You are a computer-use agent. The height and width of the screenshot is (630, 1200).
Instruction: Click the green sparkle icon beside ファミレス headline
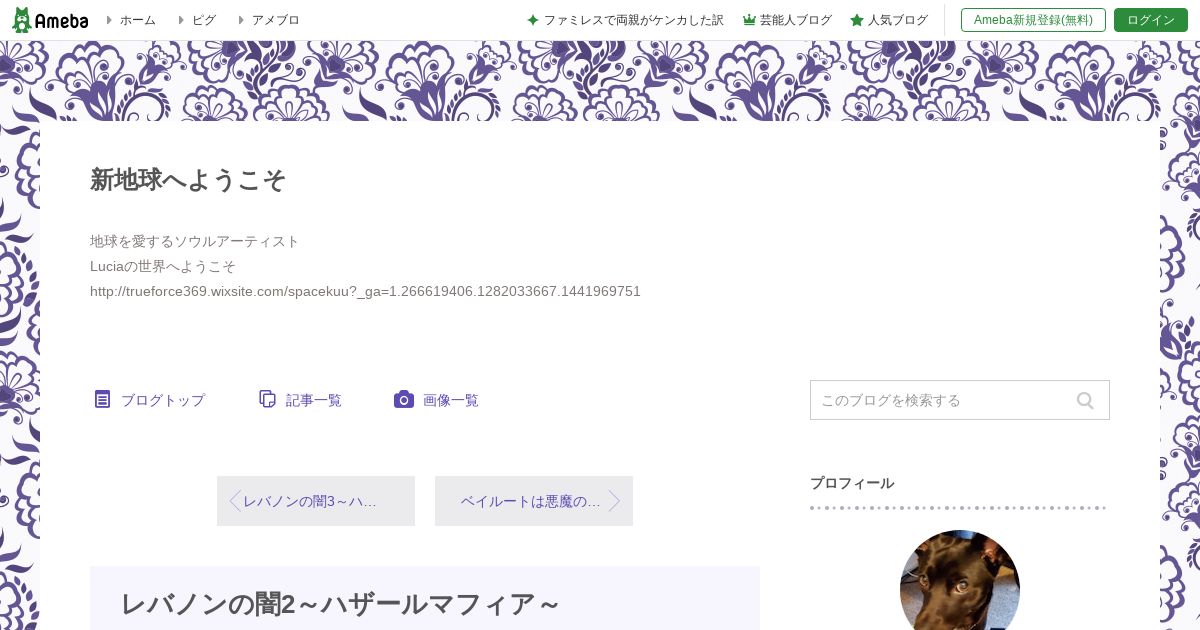click(533, 20)
